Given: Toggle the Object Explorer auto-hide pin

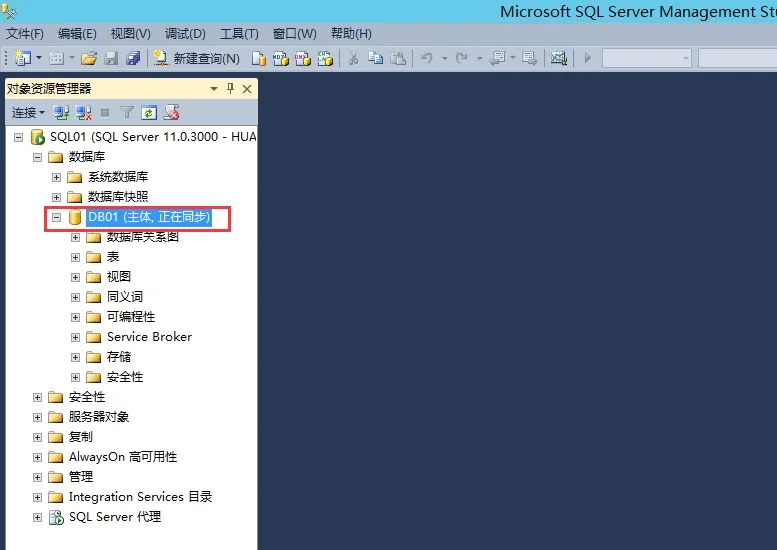Looking at the screenshot, I should 230,88.
